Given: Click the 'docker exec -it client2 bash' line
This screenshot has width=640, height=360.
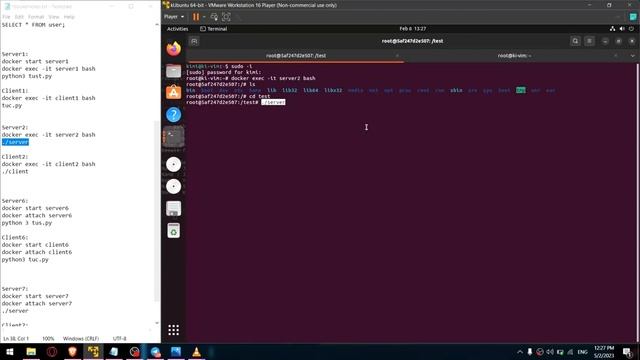Looking at the screenshot, I should [x=49, y=164].
